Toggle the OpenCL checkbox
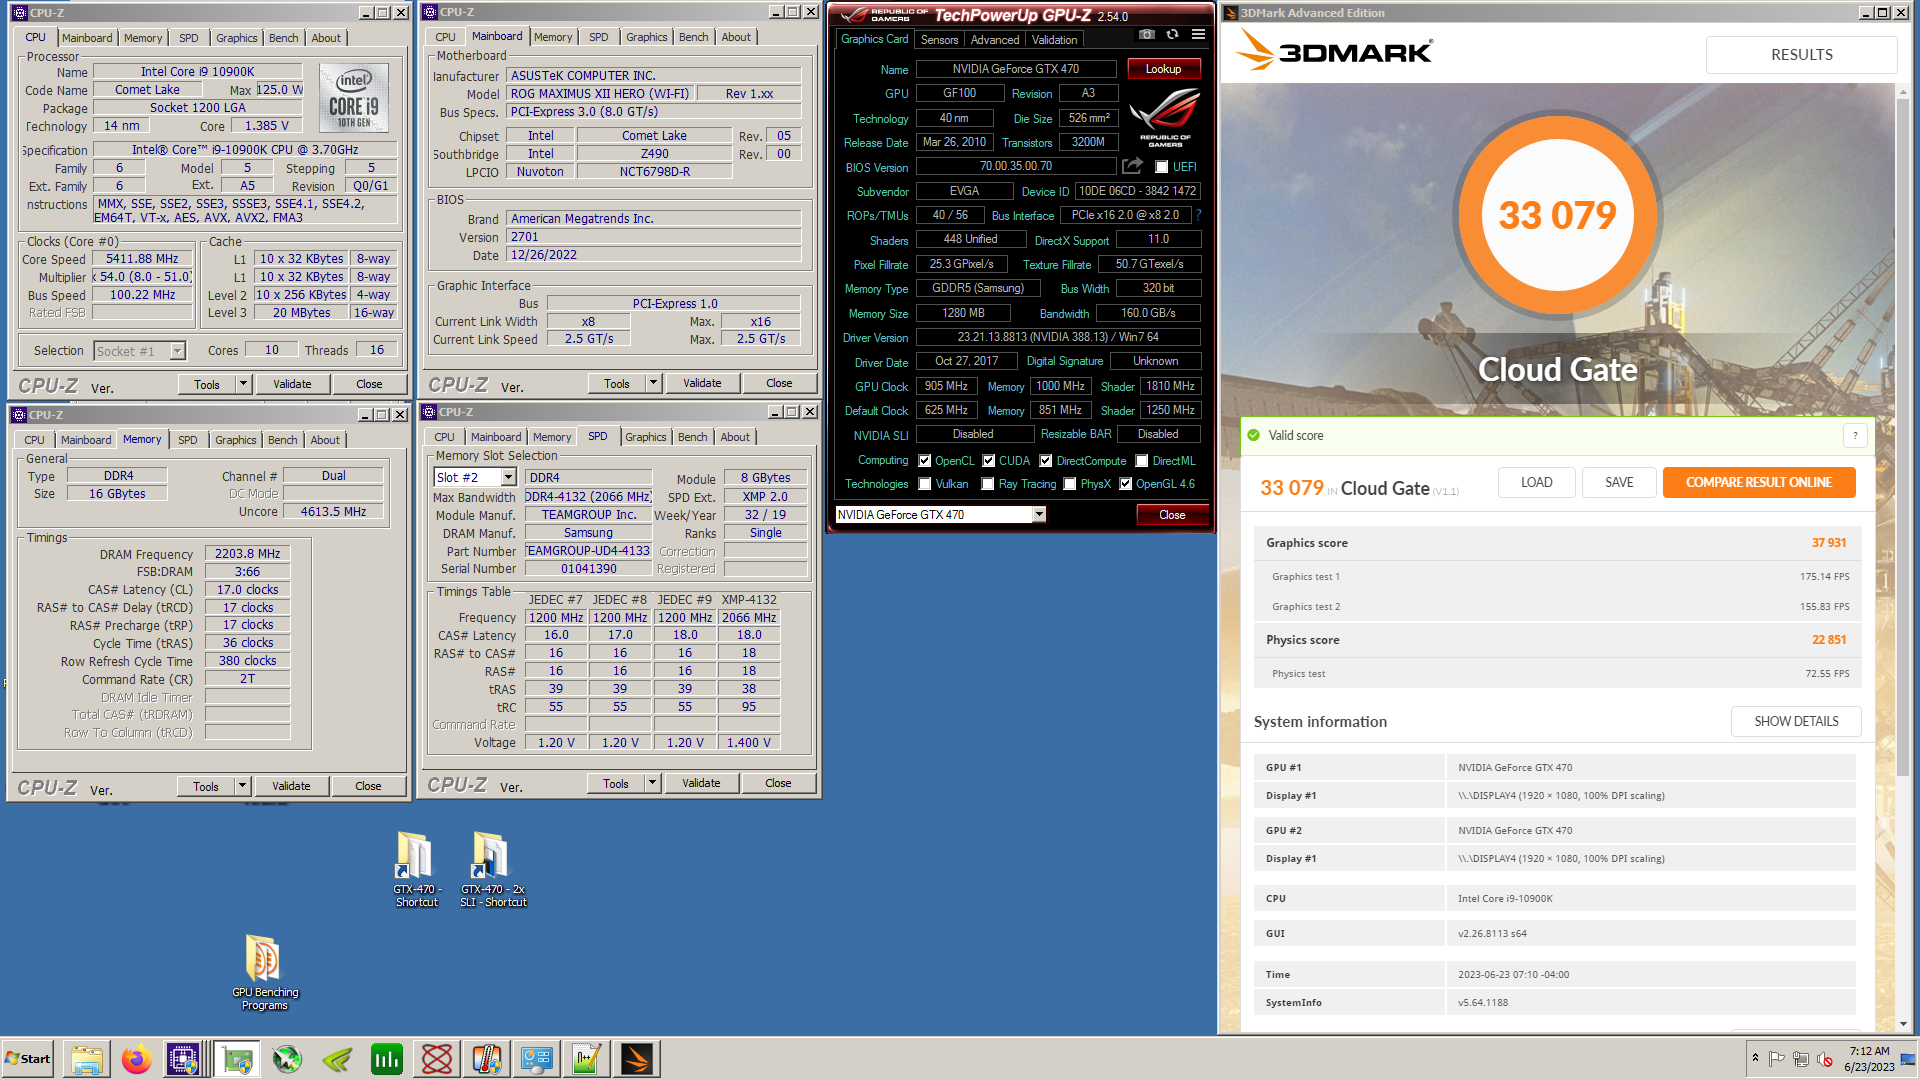Screen dimensions: 1920x1080 pos(925,461)
